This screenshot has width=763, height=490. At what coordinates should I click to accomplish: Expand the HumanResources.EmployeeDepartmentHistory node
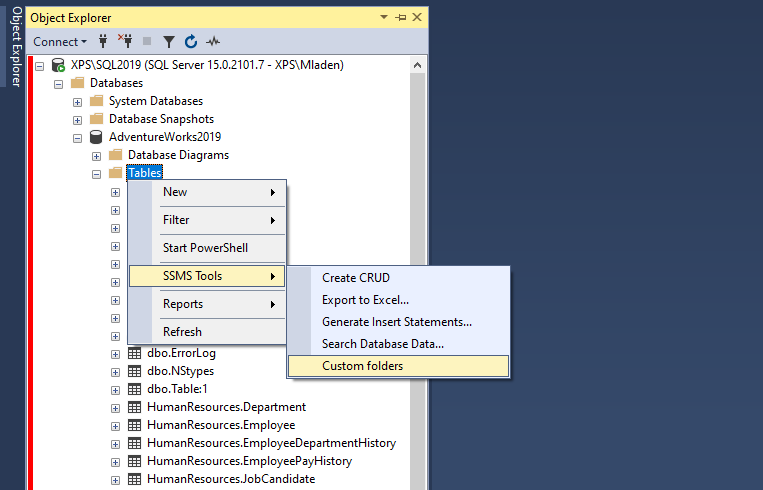115,444
